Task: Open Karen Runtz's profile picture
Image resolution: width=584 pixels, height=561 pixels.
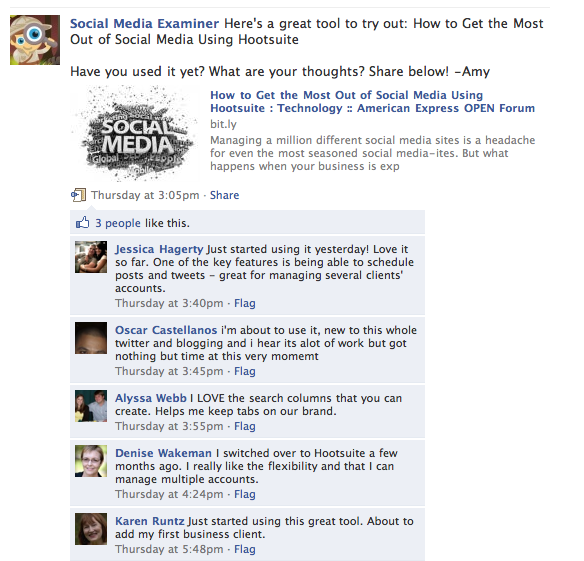Action: coord(91,529)
